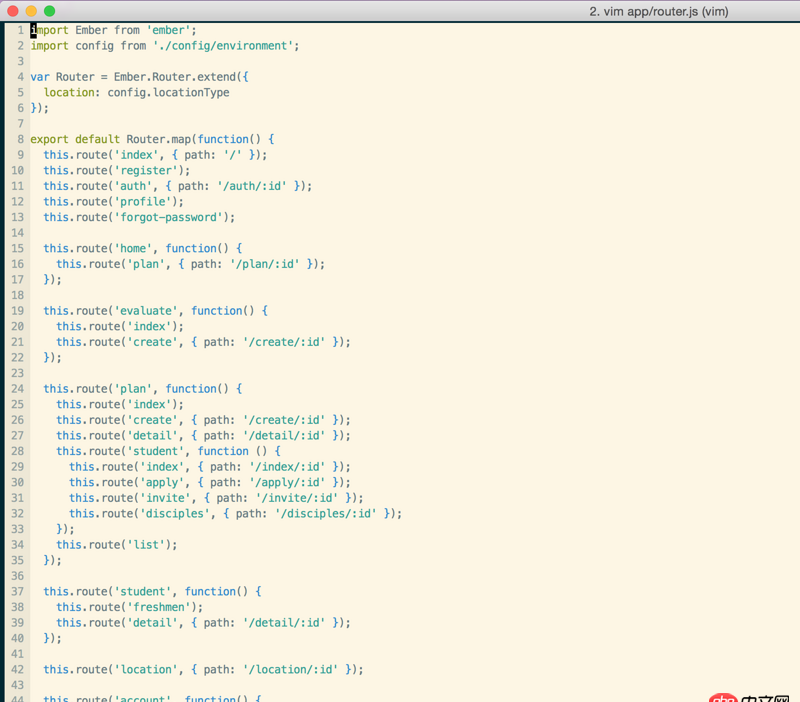The image size is (800, 702).
Task: Click 'var Router' declaration in line 4
Action: (x=62, y=77)
